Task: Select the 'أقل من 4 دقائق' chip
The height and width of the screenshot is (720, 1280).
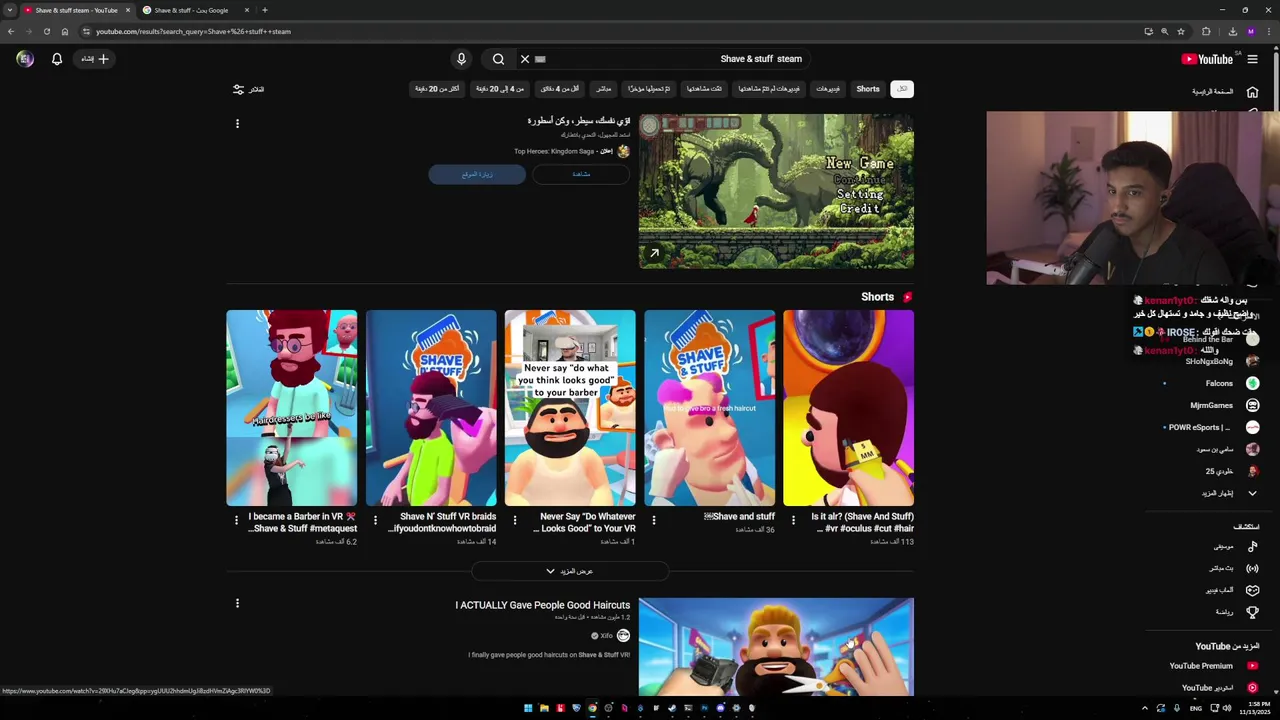Action: pyautogui.click(x=560, y=89)
